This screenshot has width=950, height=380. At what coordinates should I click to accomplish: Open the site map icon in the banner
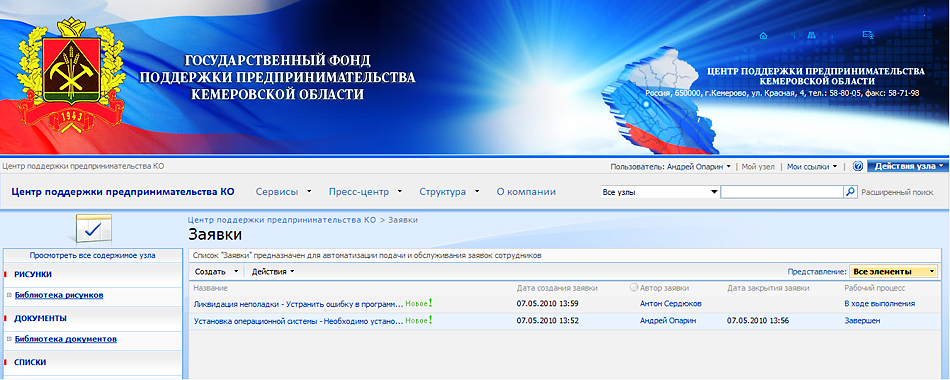tap(812, 36)
